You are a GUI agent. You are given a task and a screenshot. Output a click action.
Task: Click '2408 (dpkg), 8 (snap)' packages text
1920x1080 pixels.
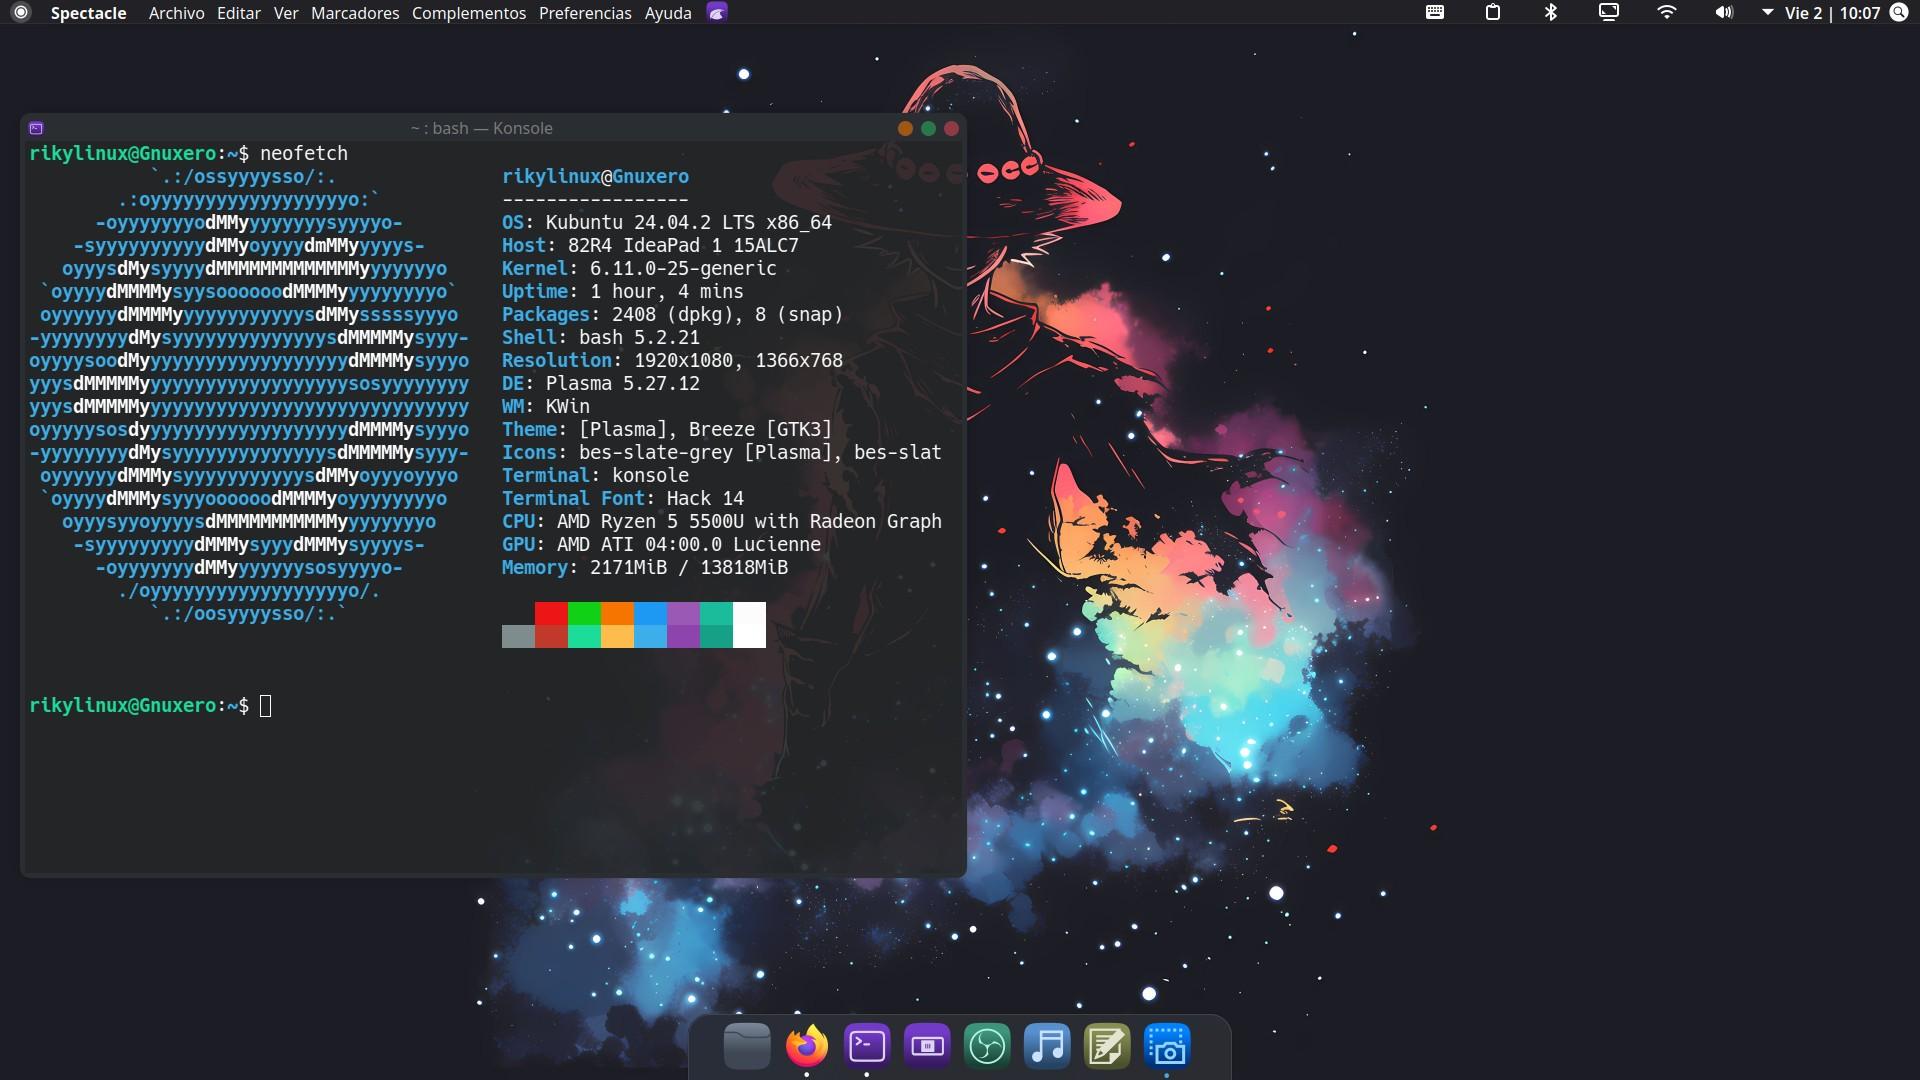coord(727,314)
